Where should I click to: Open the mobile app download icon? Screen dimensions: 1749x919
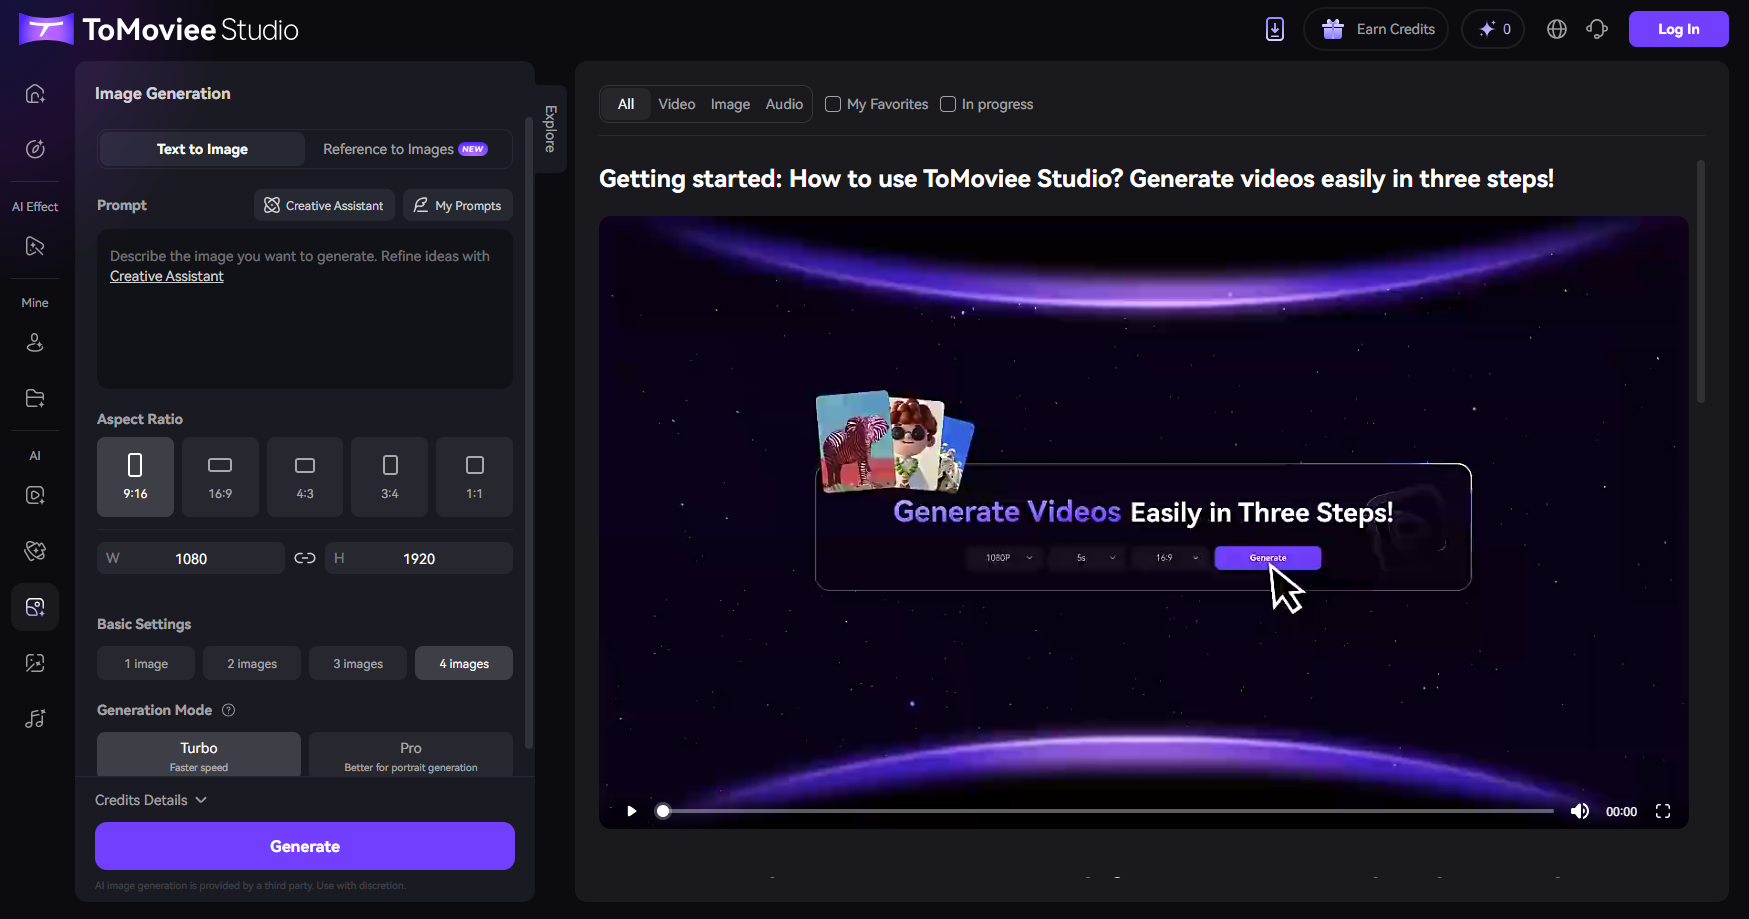click(1274, 29)
